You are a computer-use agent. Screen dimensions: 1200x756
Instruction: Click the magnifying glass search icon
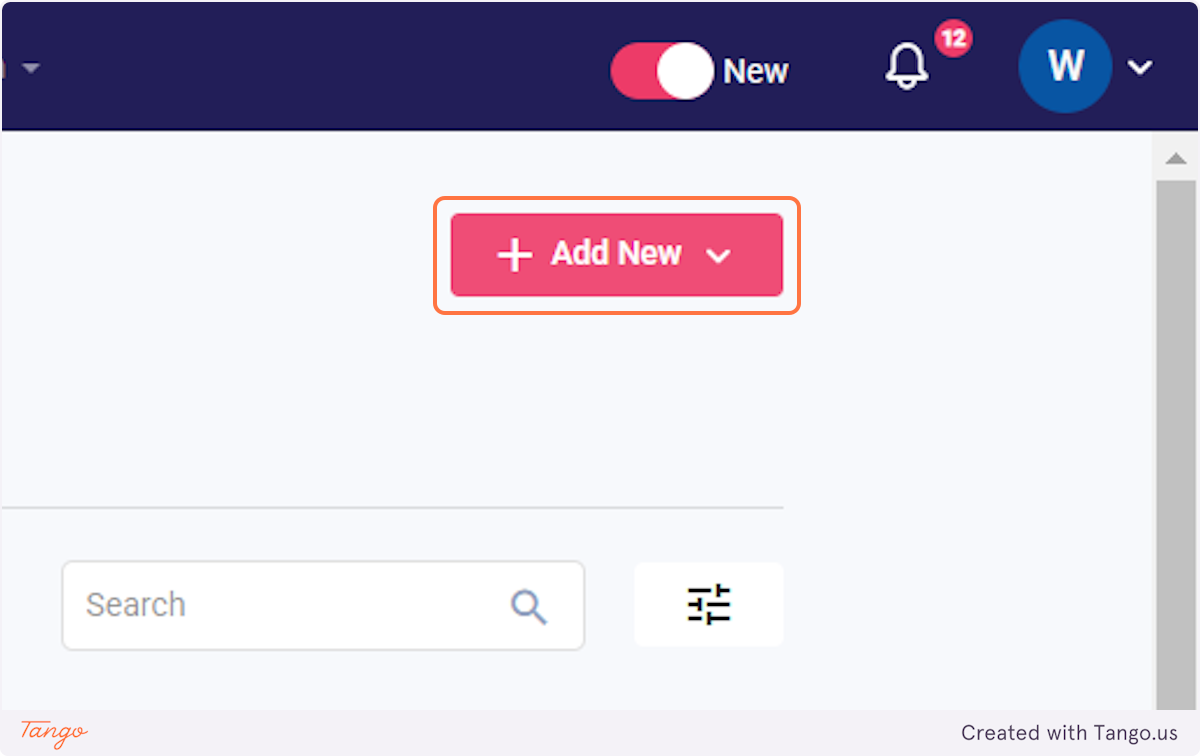tap(528, 606)
